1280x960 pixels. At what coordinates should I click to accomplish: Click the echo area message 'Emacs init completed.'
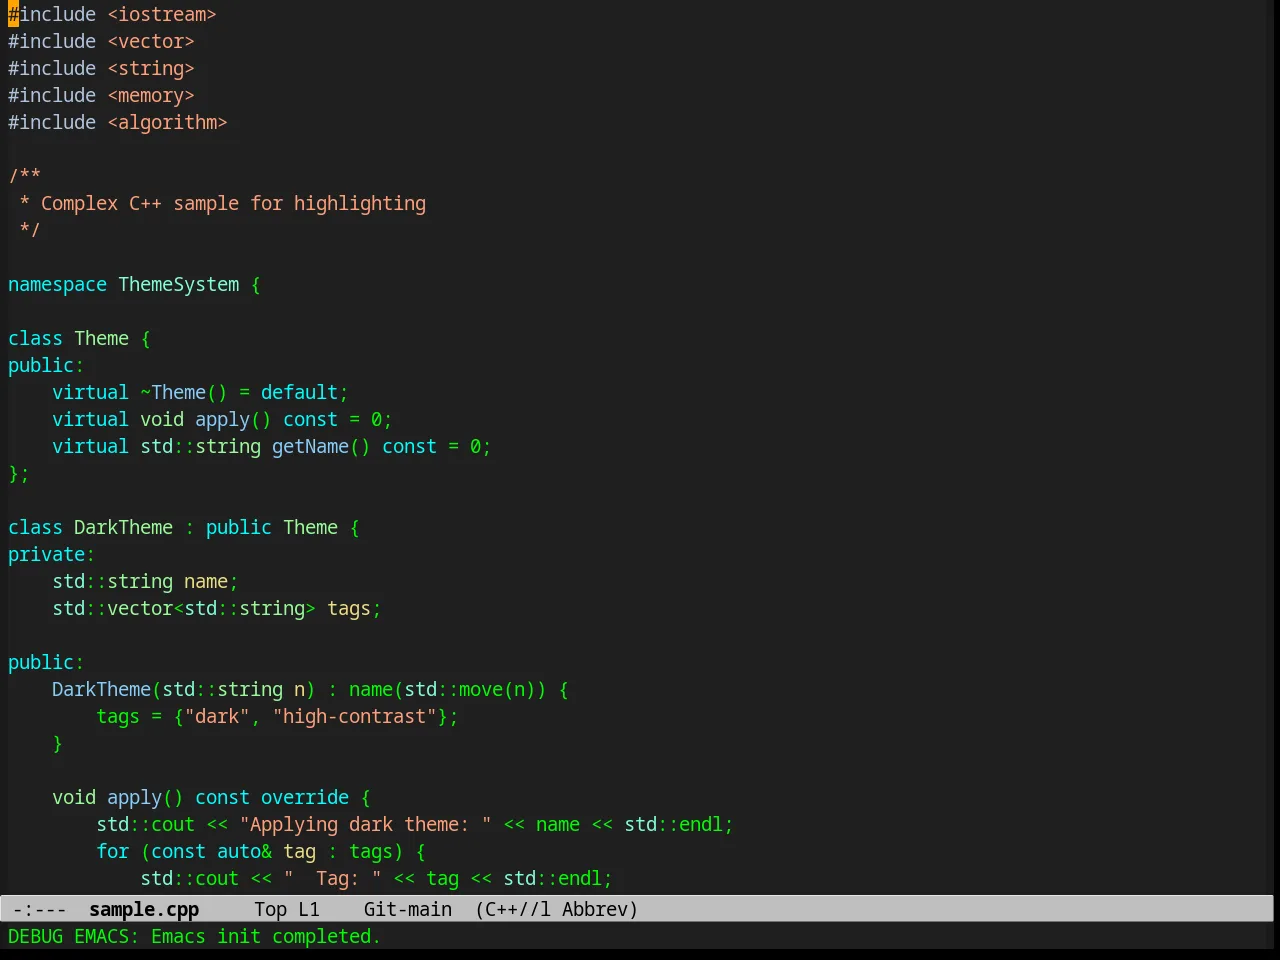[266, 936]
